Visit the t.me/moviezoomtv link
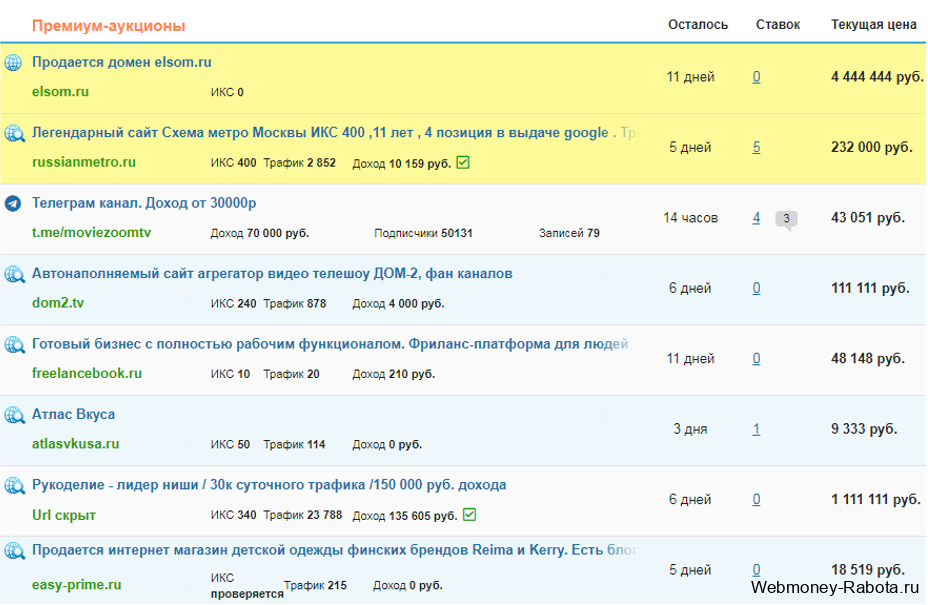 (x=91, y=233)
